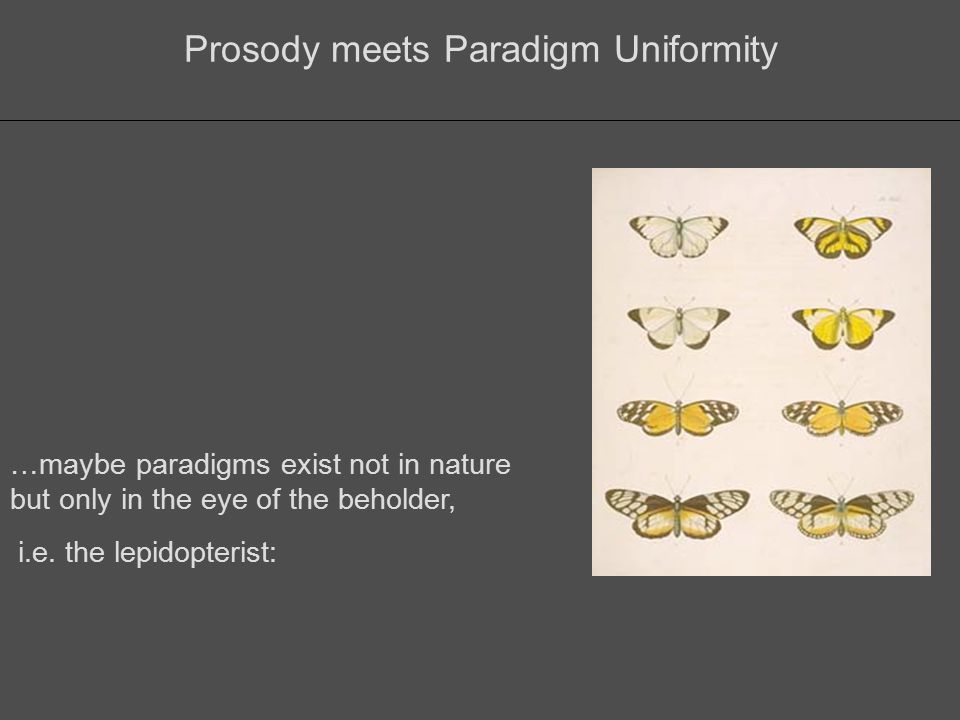Click the faint plate number on the butterfly image
Viewport: 960px width, 720px height.
coord(887,198)
